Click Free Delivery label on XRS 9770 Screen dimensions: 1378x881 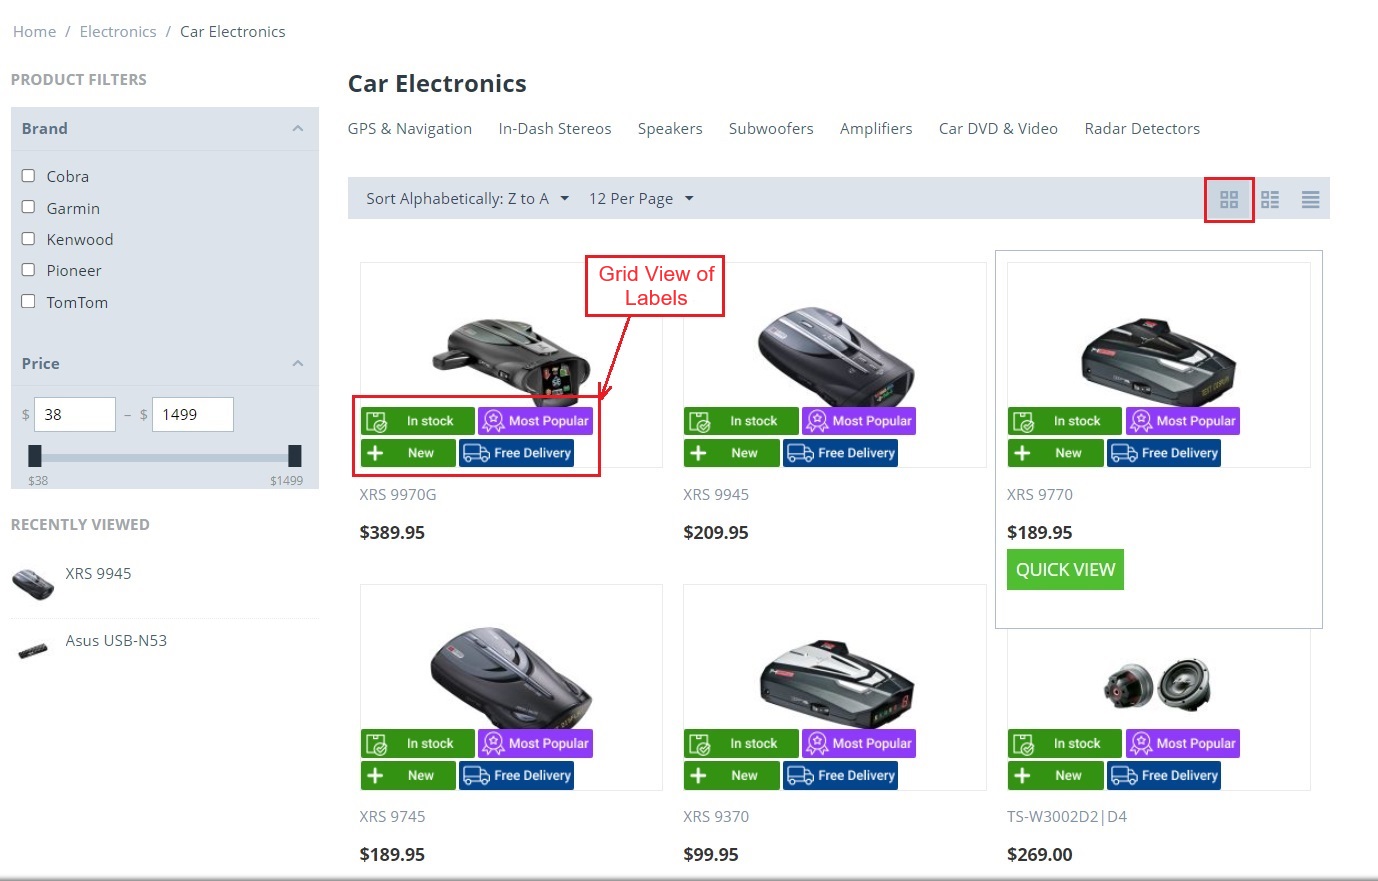(1164, 453)
